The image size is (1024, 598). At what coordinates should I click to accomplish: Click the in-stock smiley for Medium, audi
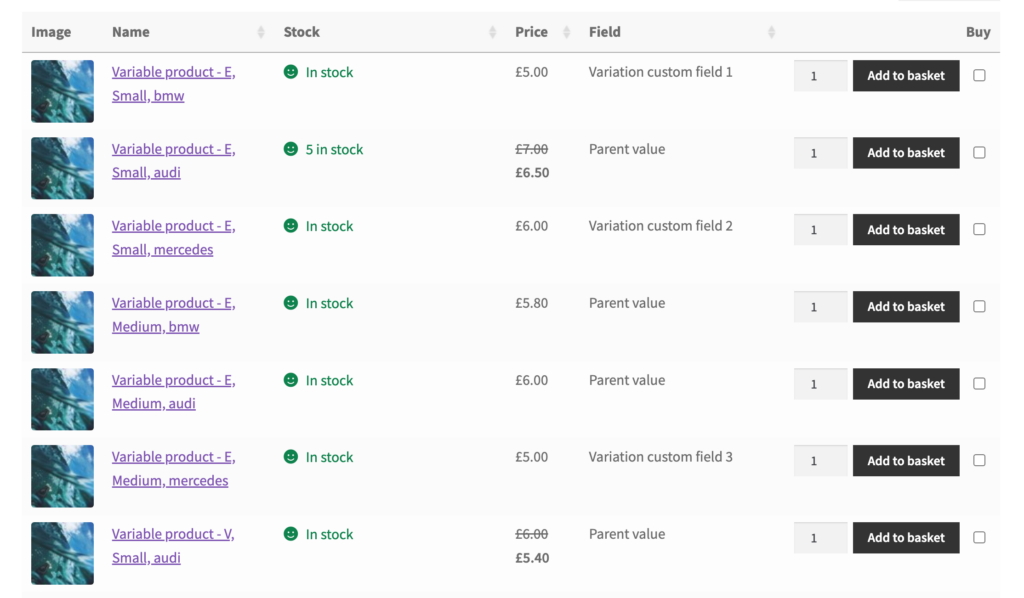[290, 380]
